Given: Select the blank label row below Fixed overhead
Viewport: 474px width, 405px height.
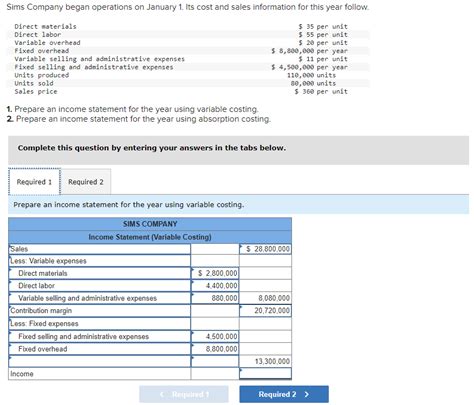Looking at the screenshot, I should pos(100,361).
